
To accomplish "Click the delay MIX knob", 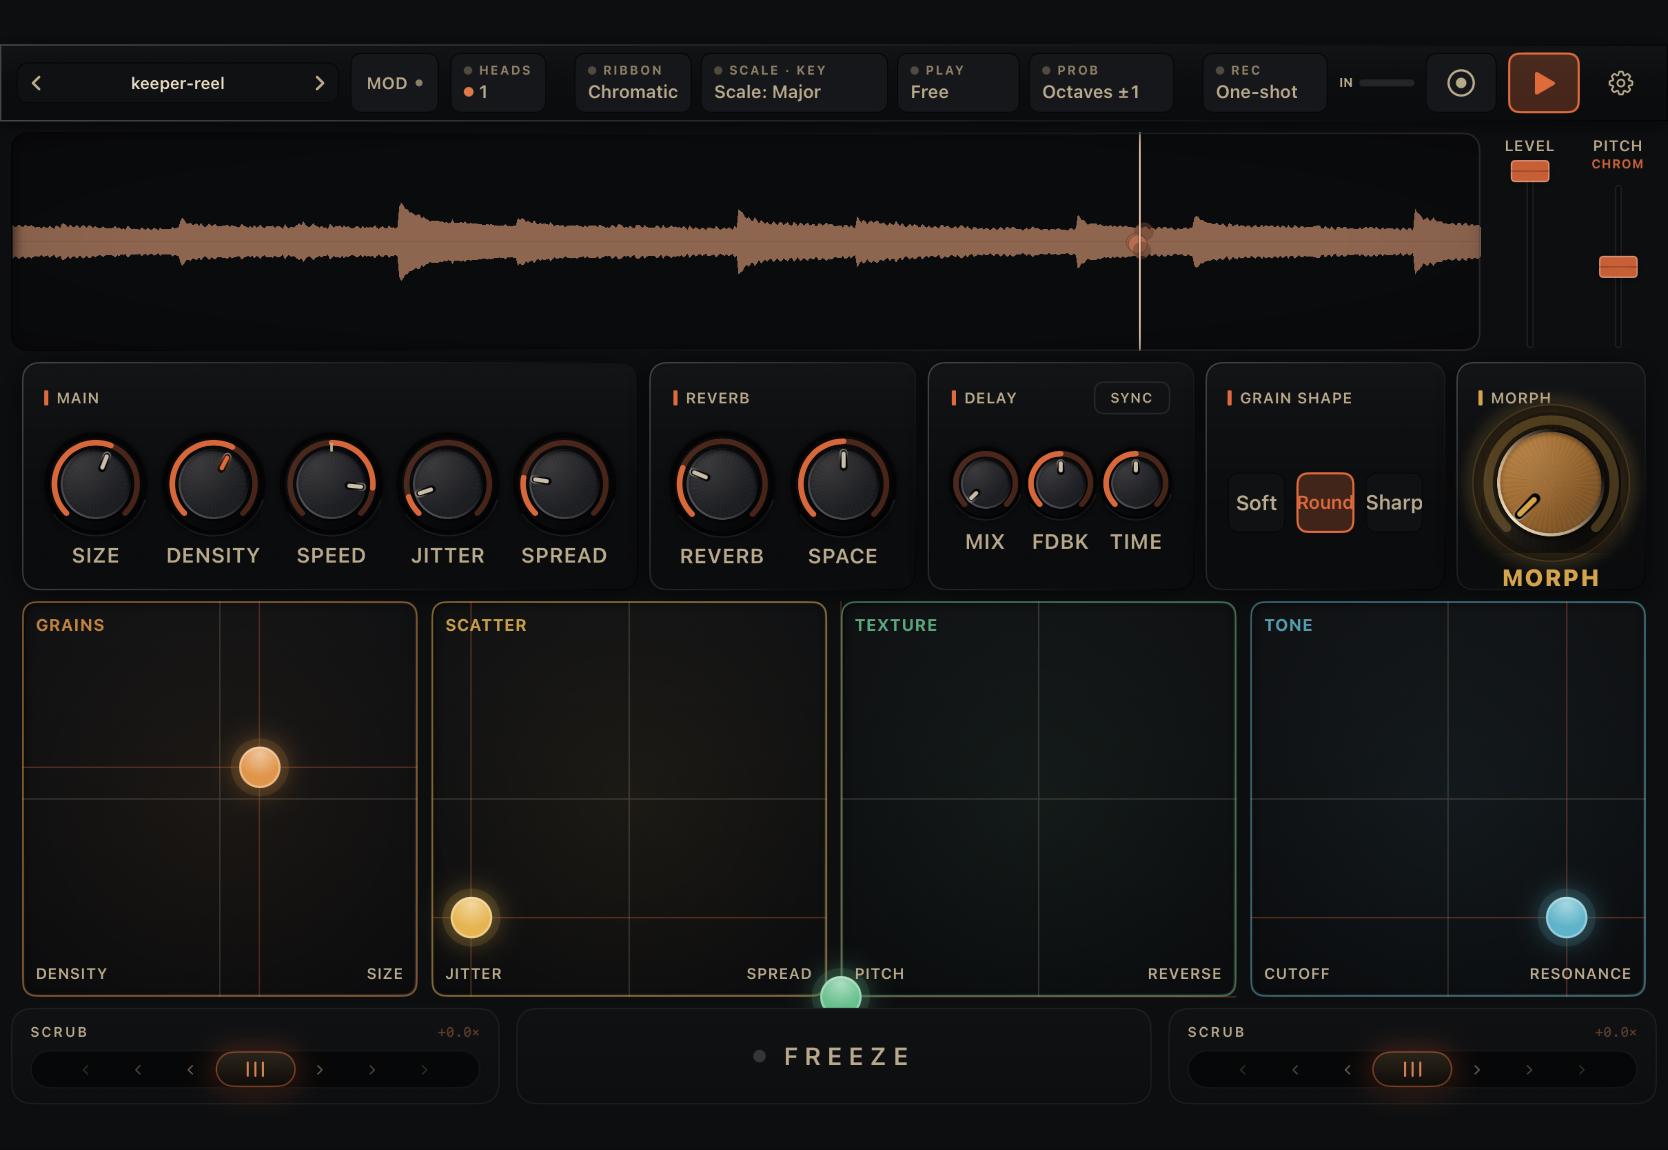I will click(x=985, y=484).
